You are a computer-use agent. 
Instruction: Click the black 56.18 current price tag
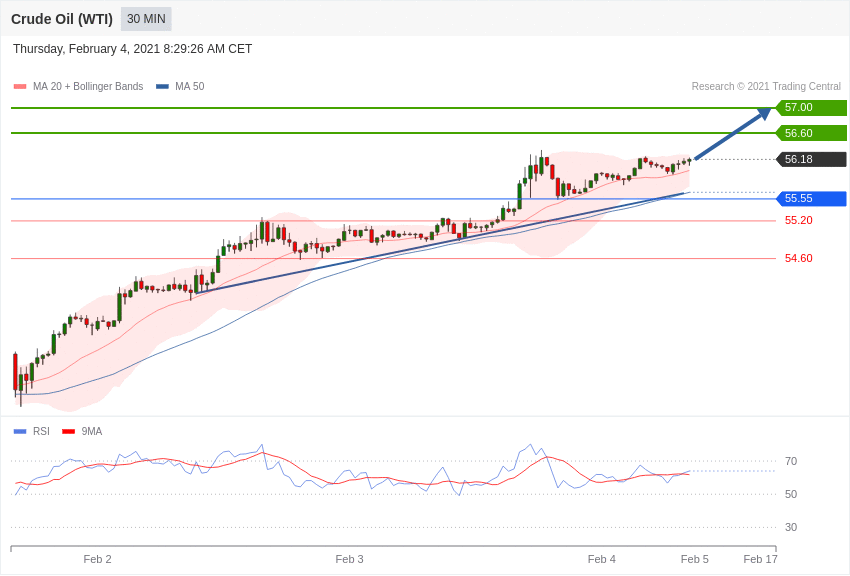811,159
